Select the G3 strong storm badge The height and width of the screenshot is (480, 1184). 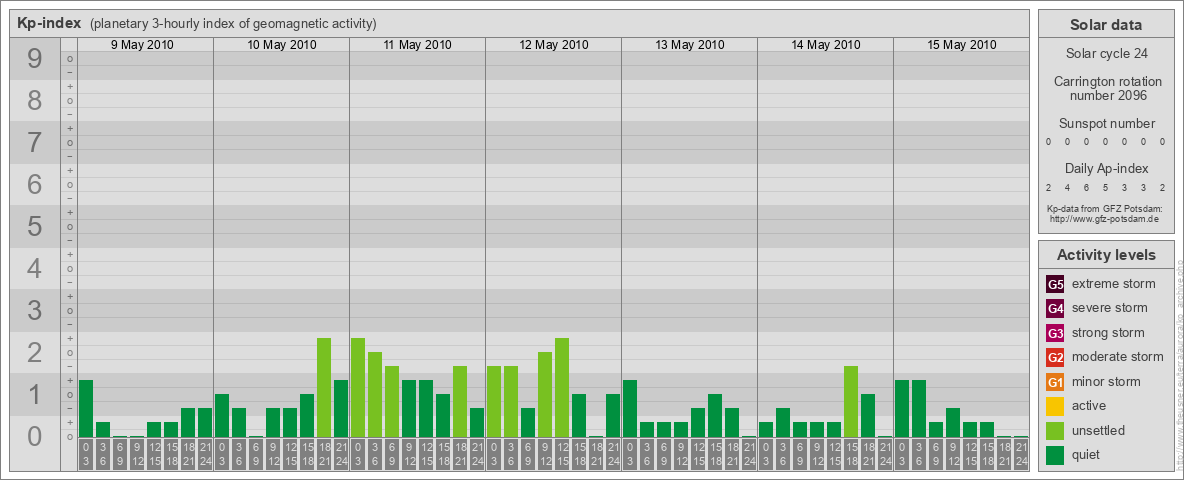click(1055, 333)
